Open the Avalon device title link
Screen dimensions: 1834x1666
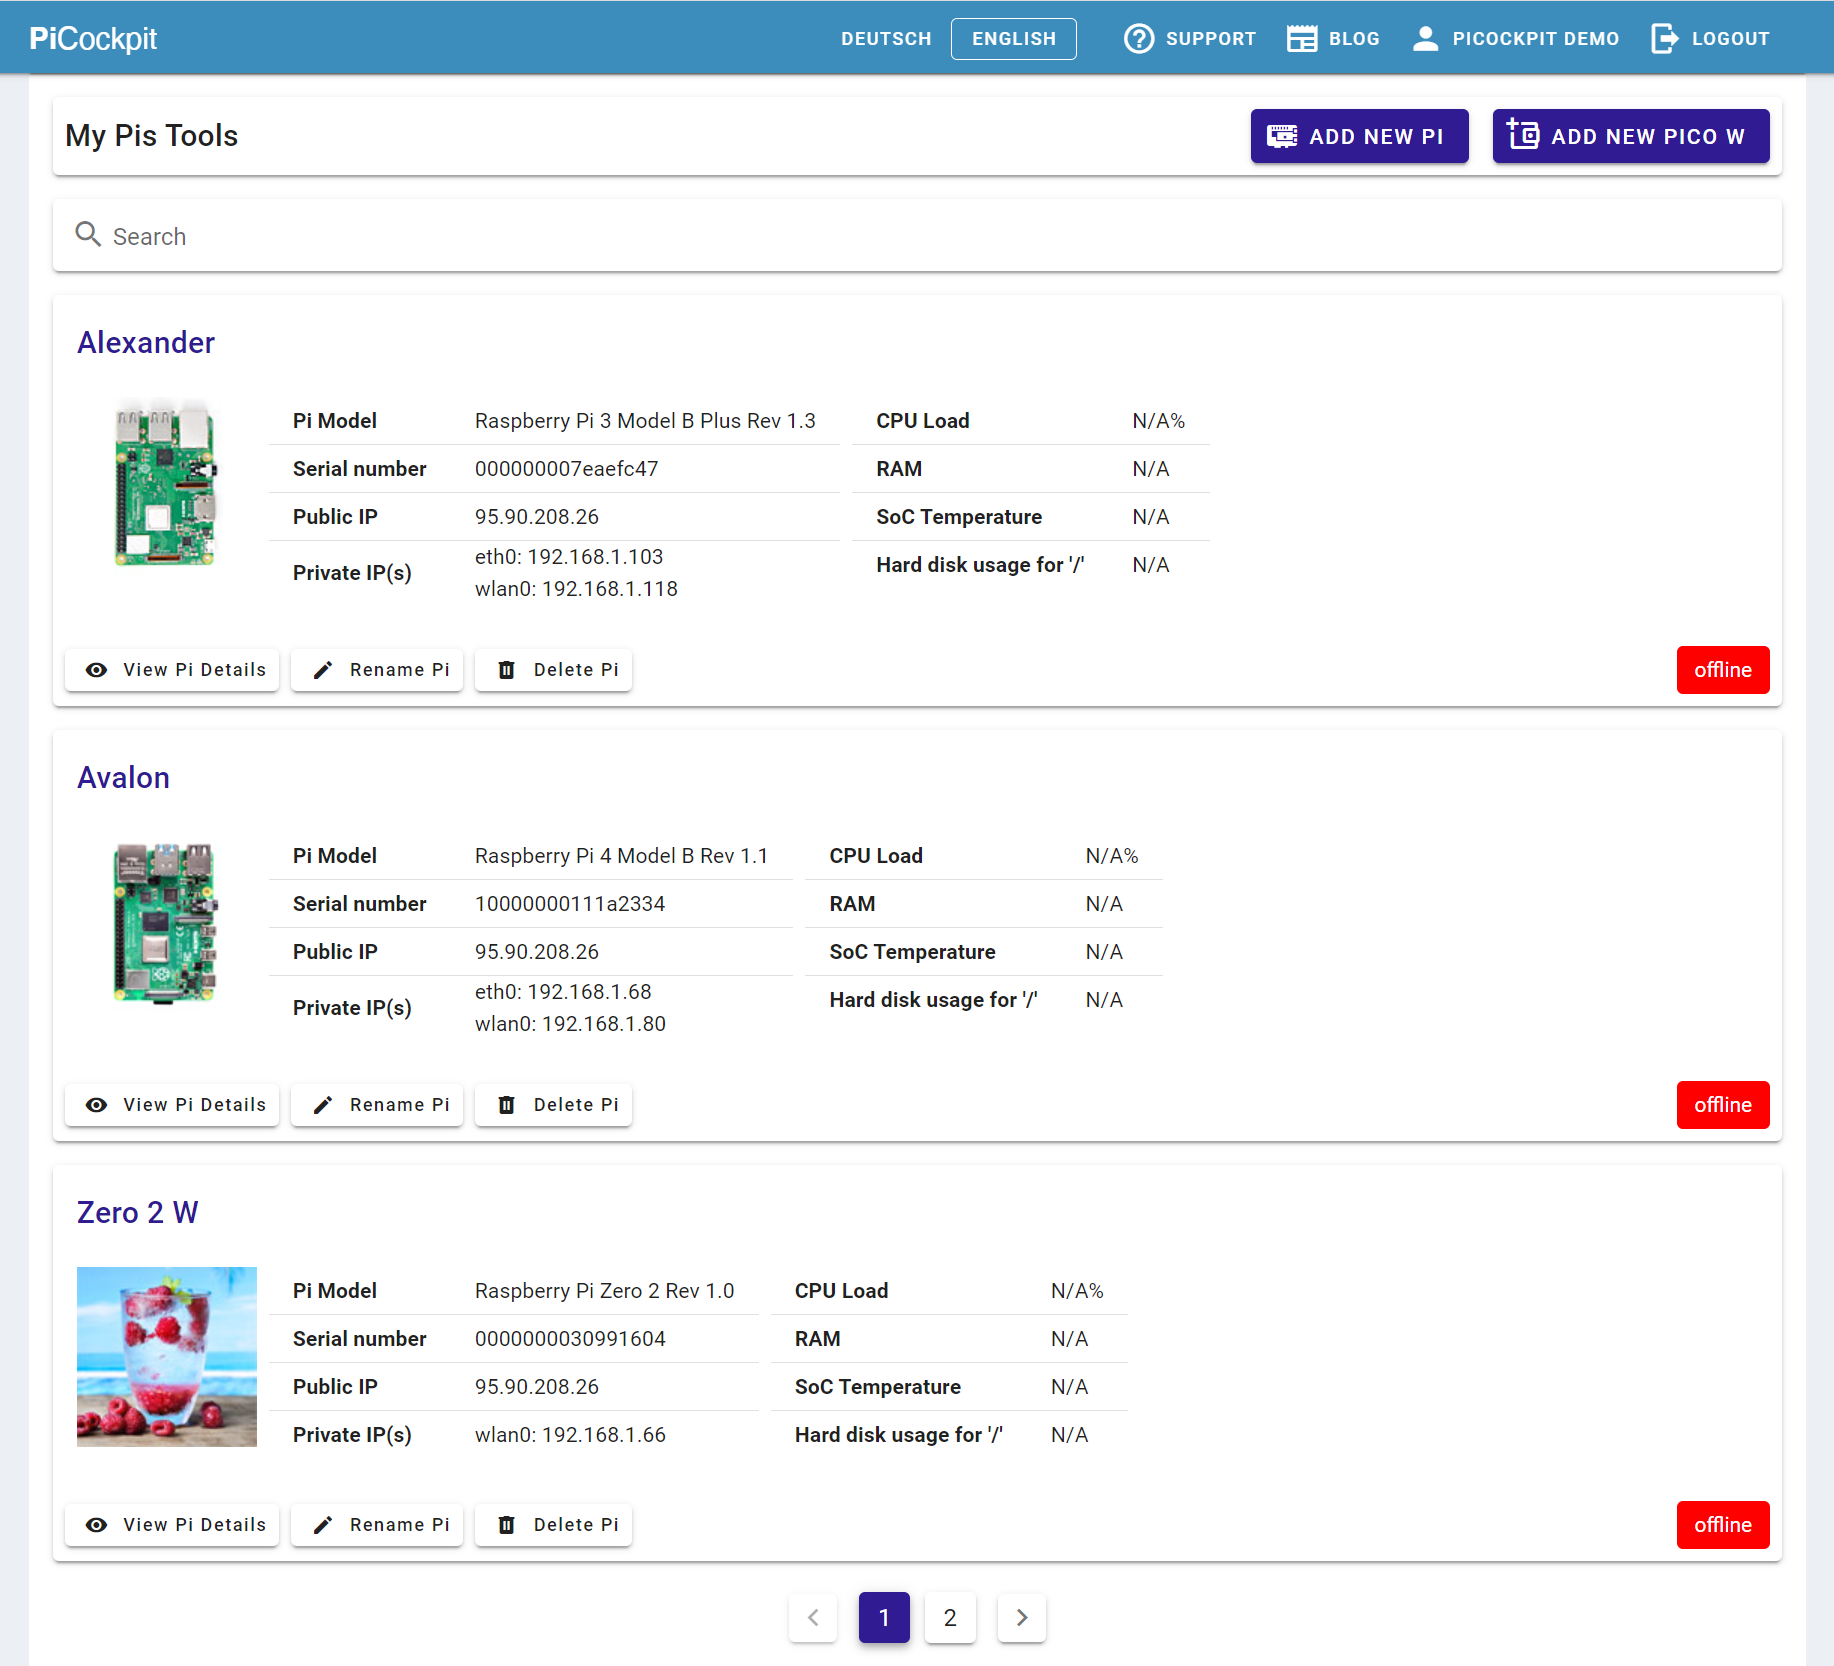pyautogui.click(x=123, y=777)
